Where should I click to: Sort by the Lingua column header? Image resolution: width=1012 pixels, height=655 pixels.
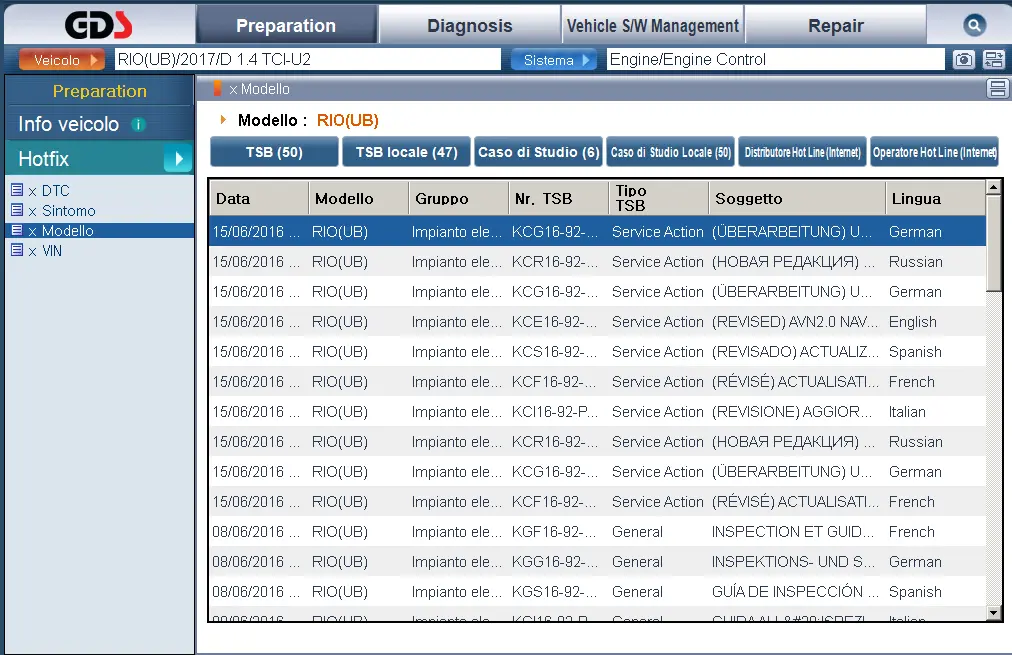coord(936,198)
